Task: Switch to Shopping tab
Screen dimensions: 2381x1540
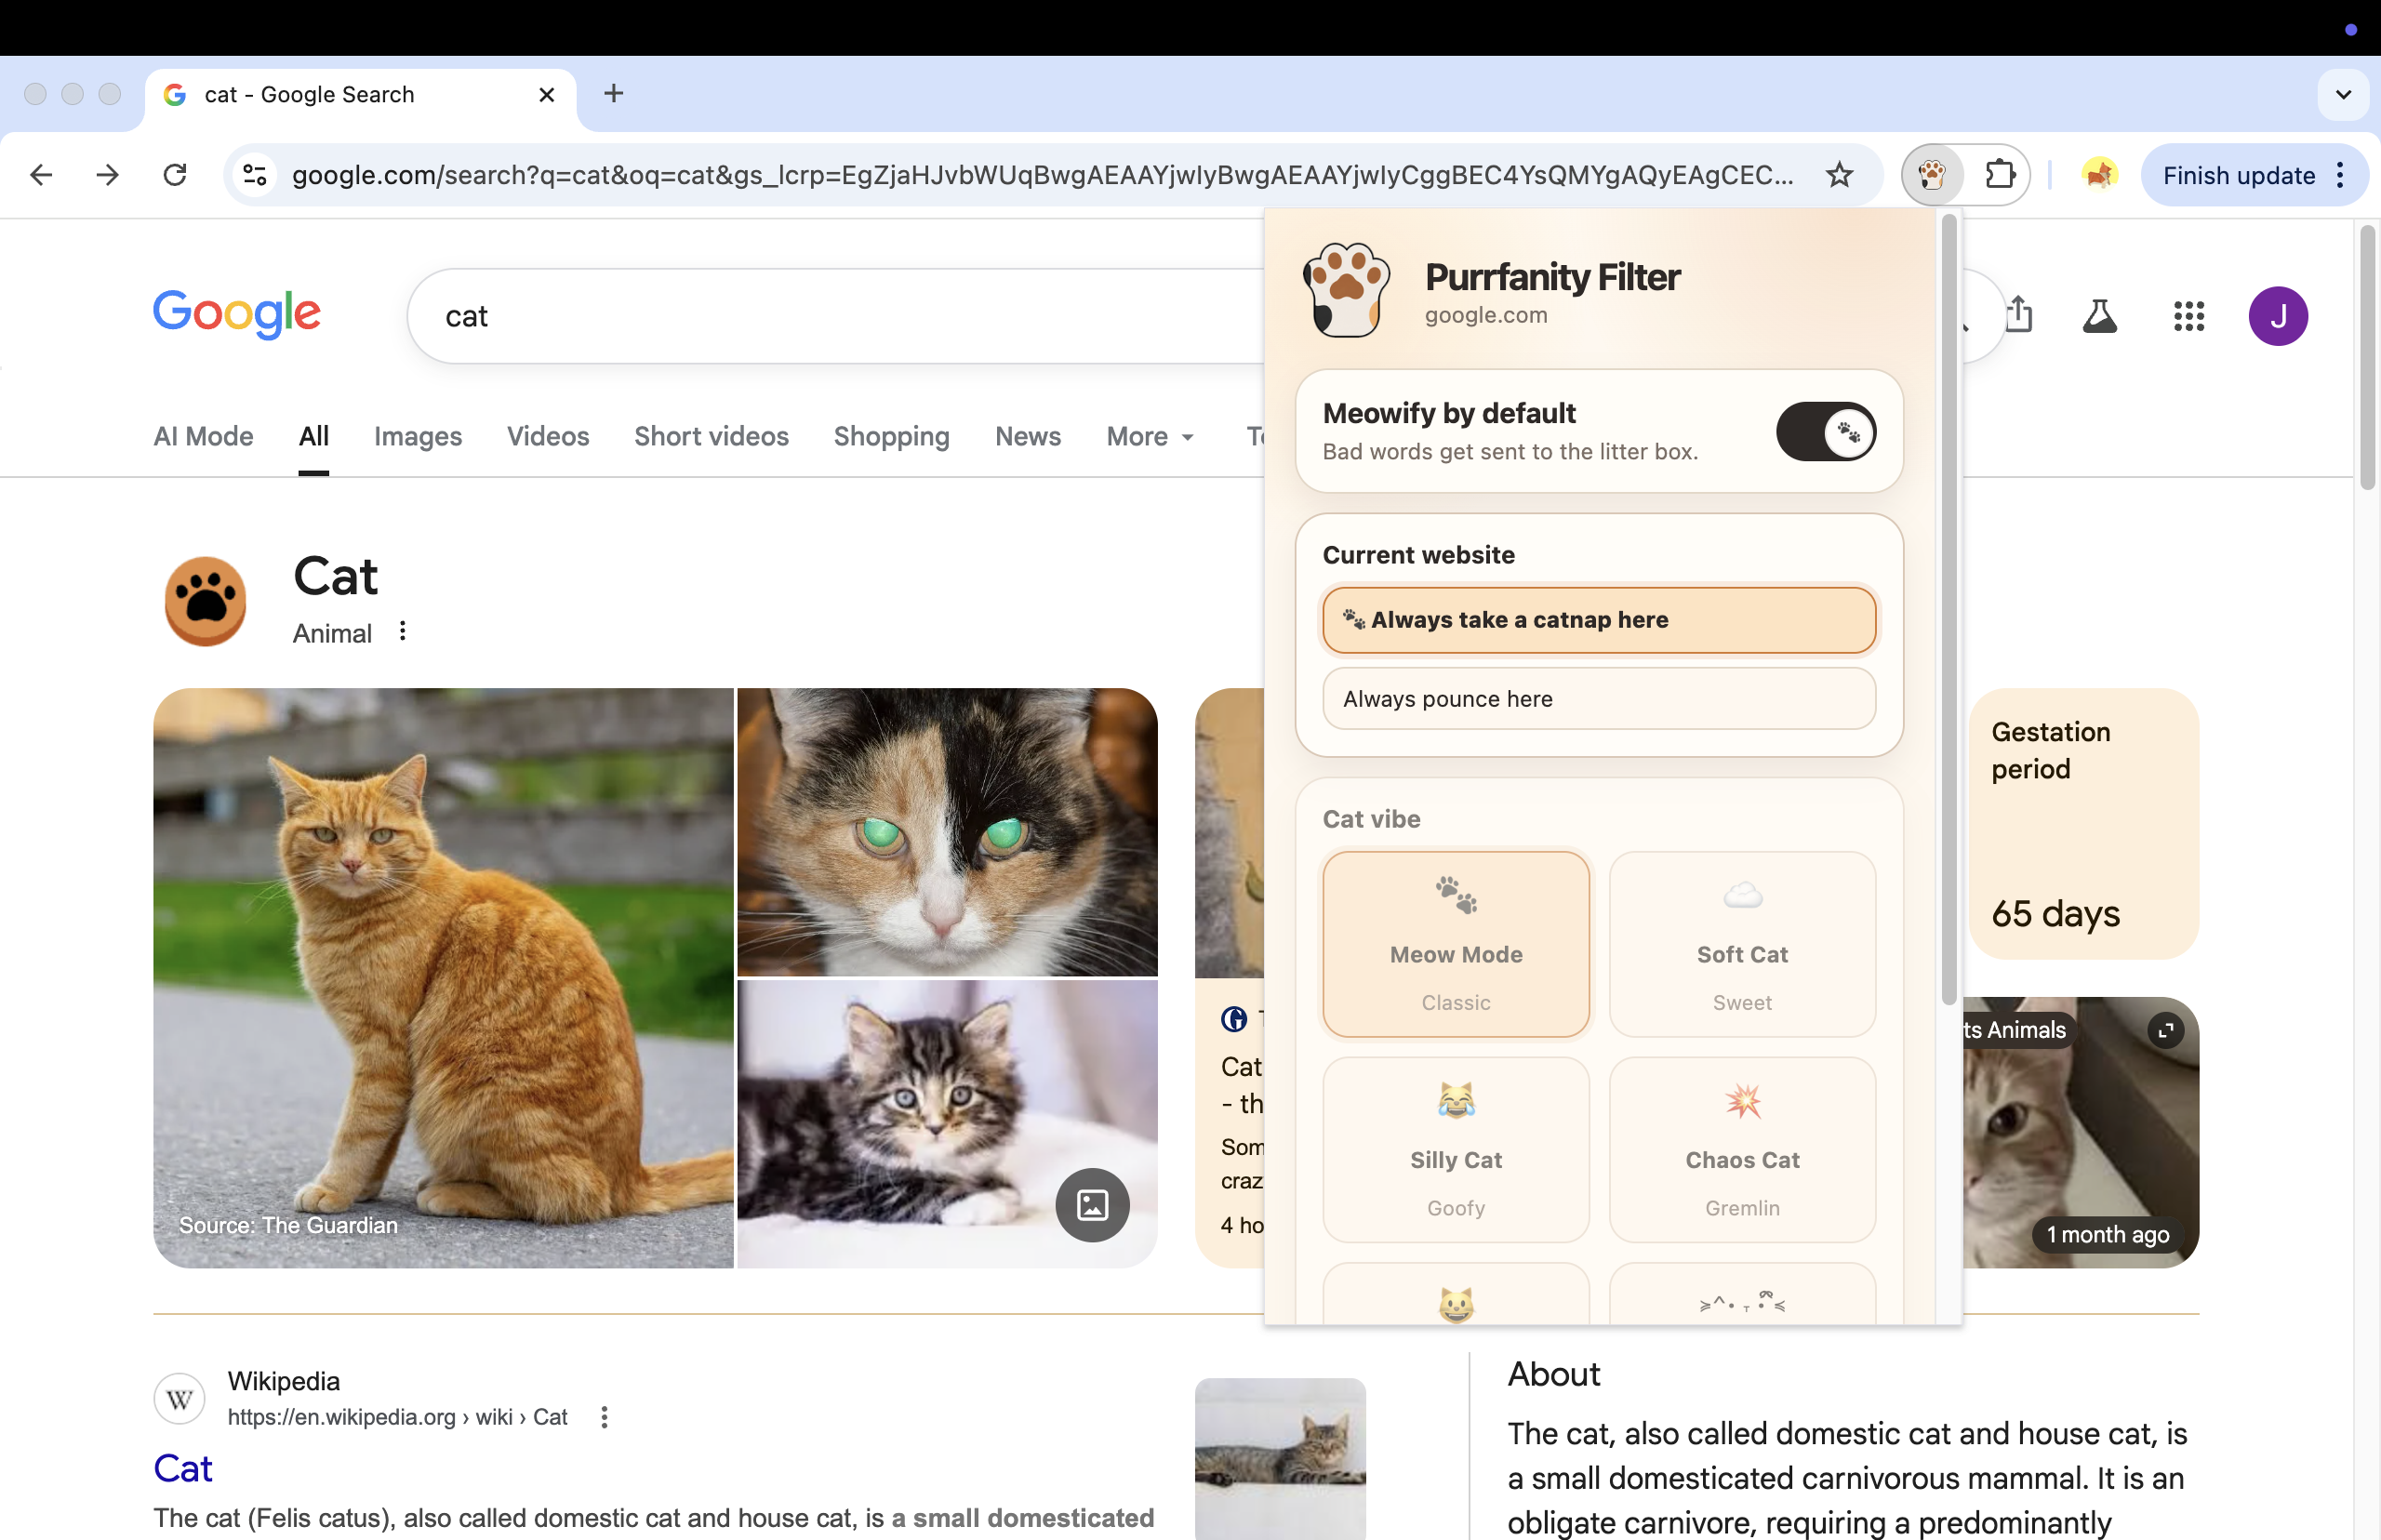Action: click(891, 437)
